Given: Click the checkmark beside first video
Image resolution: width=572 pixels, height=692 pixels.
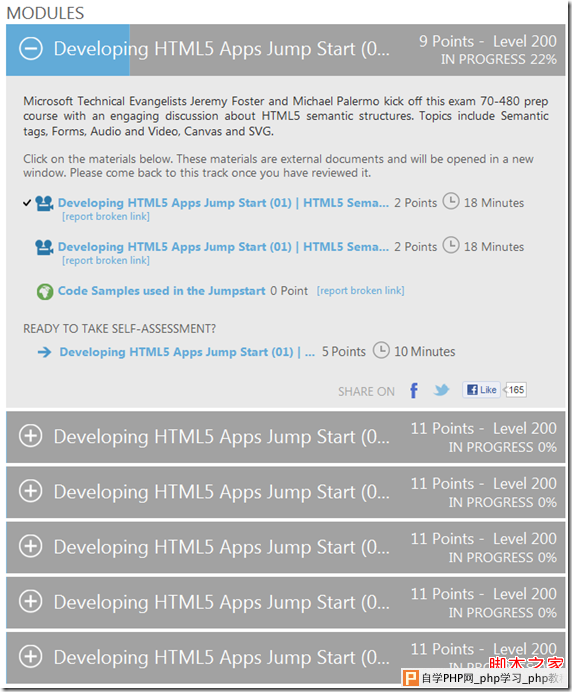Looking at the screenshot, I should point(27,203).
